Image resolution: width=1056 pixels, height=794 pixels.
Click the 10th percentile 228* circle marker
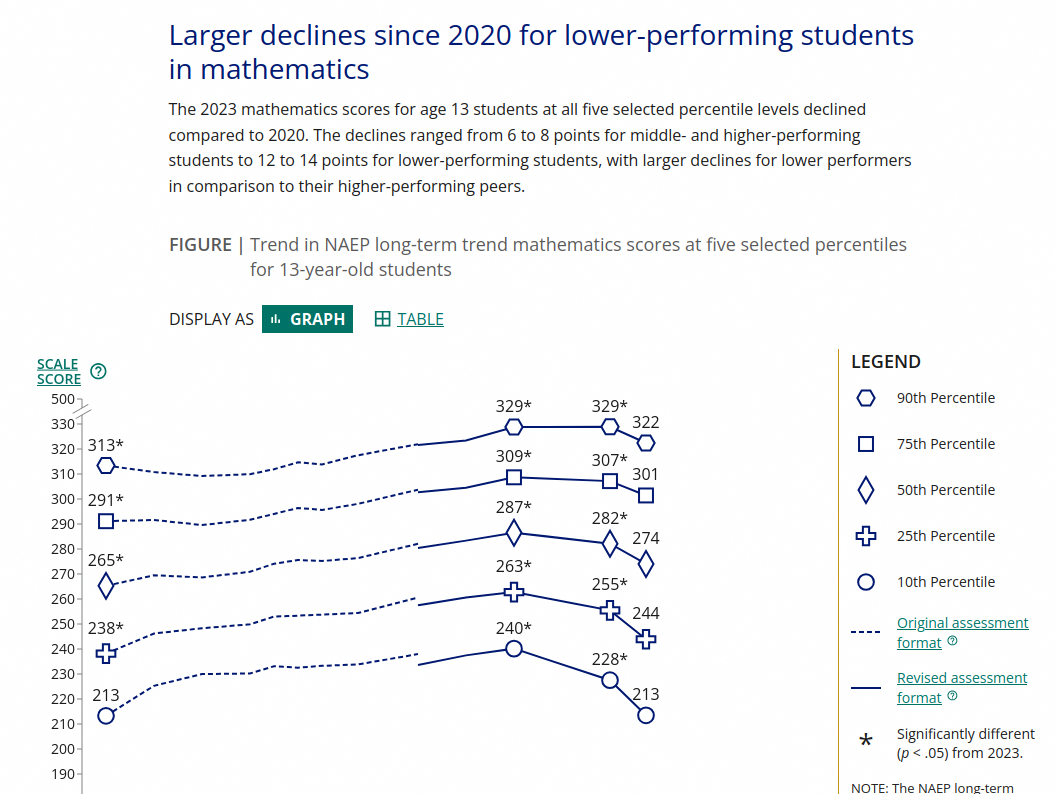610,680
